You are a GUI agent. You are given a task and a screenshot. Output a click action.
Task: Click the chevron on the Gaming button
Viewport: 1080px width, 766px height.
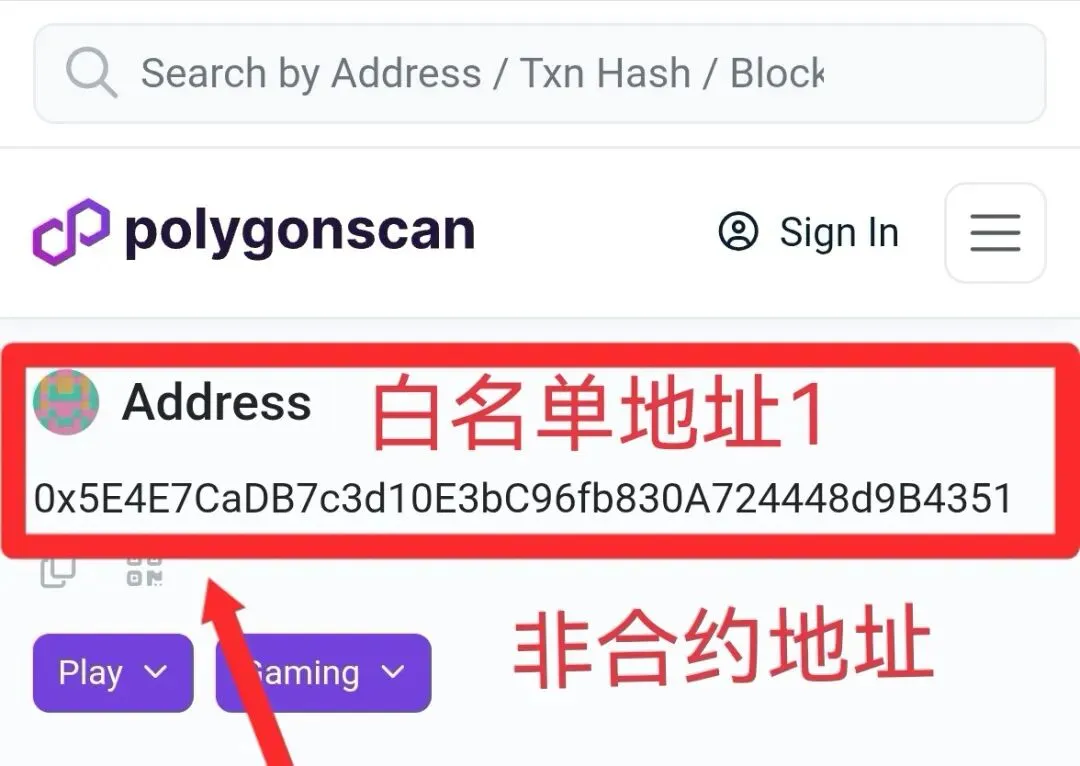(393, 672)
